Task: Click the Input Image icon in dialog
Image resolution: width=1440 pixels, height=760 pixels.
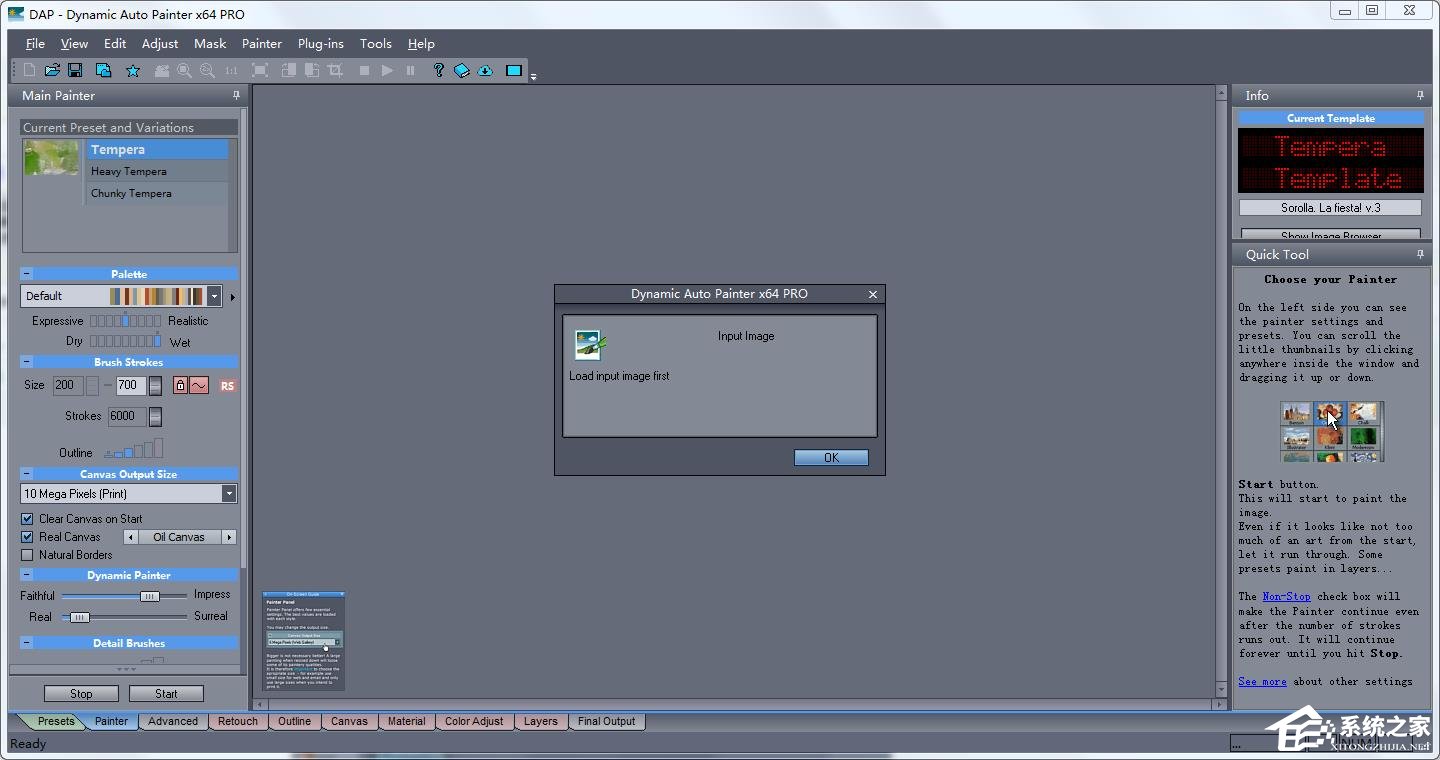Action: [x=590, y=345]
